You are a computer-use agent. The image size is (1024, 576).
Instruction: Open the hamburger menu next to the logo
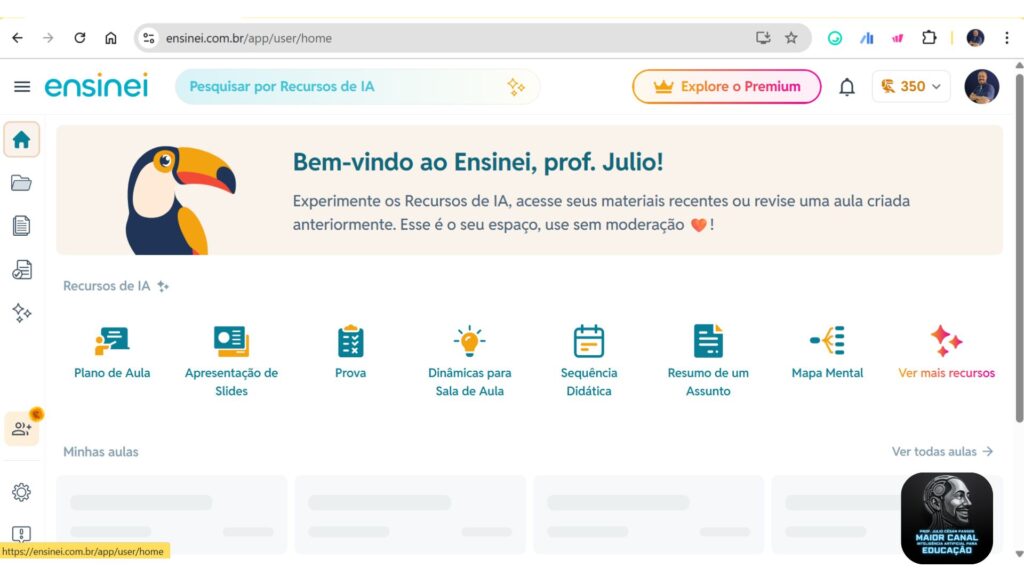coord(22,86)
